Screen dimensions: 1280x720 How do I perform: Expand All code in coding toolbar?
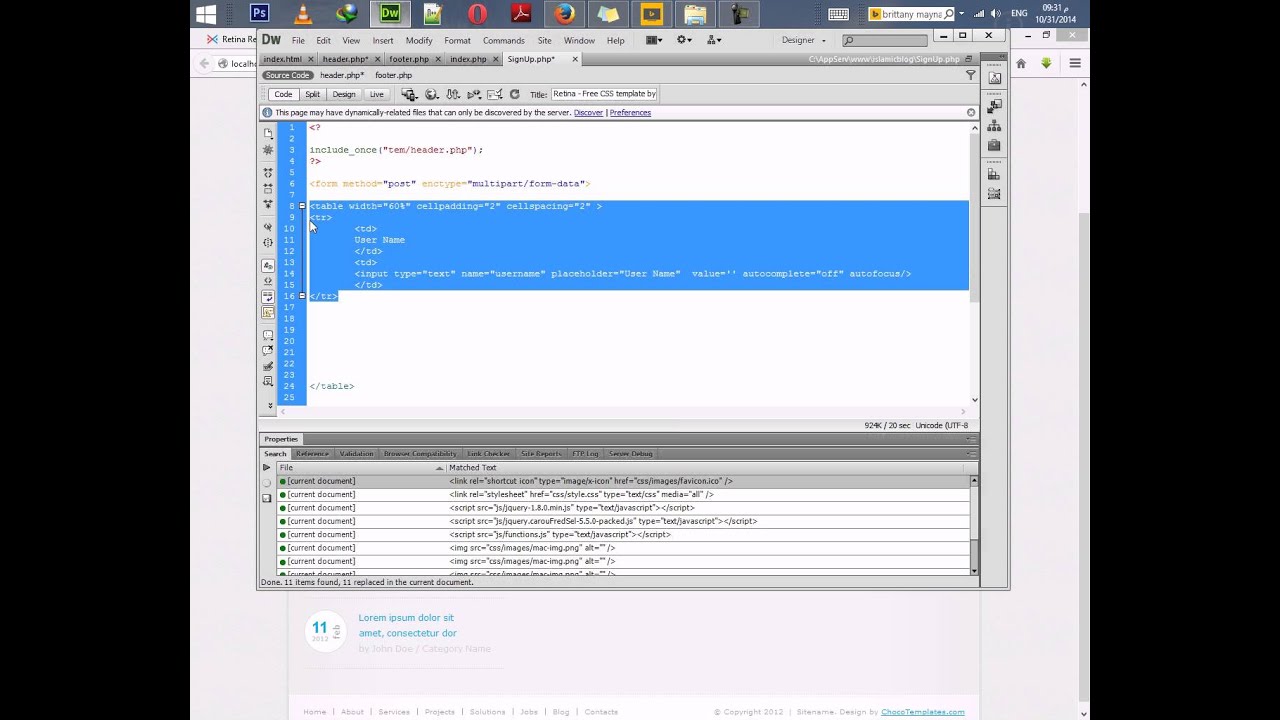[x=268, y=204]
